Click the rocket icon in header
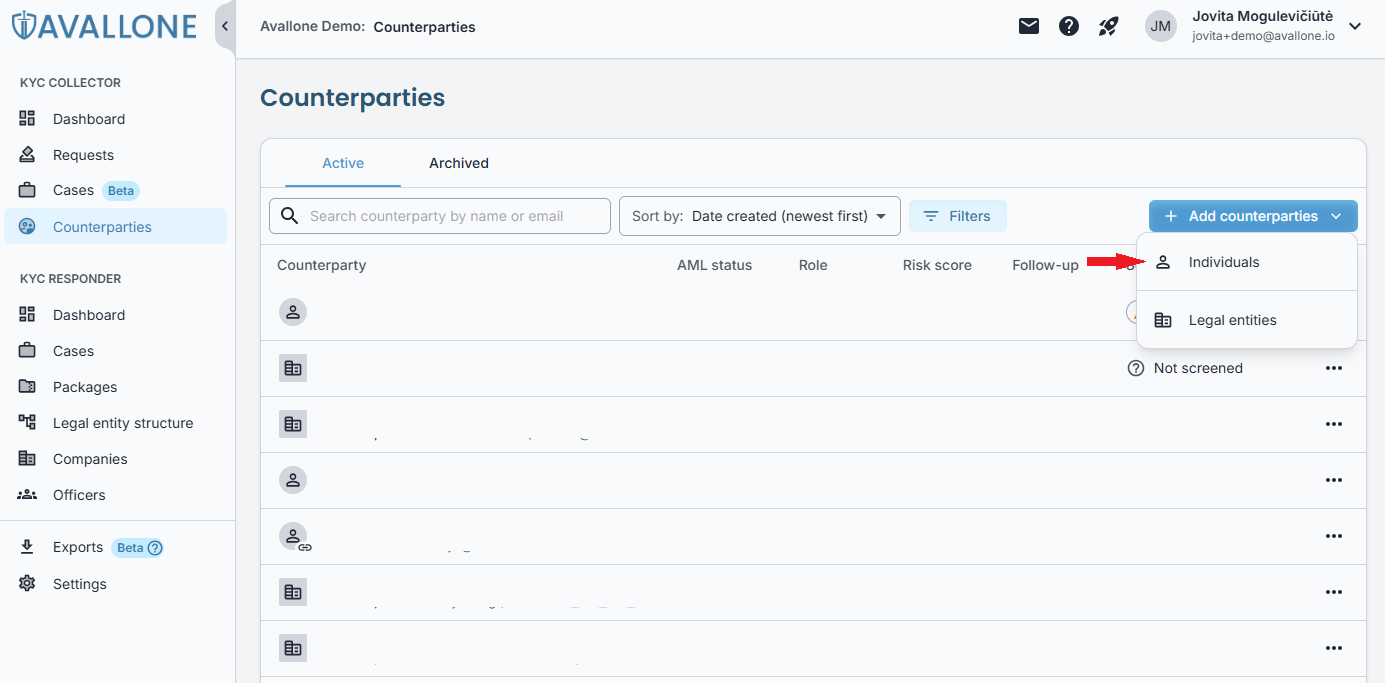The height and width of the screenshot is (683, 1385). click(x=1109, y=26)
